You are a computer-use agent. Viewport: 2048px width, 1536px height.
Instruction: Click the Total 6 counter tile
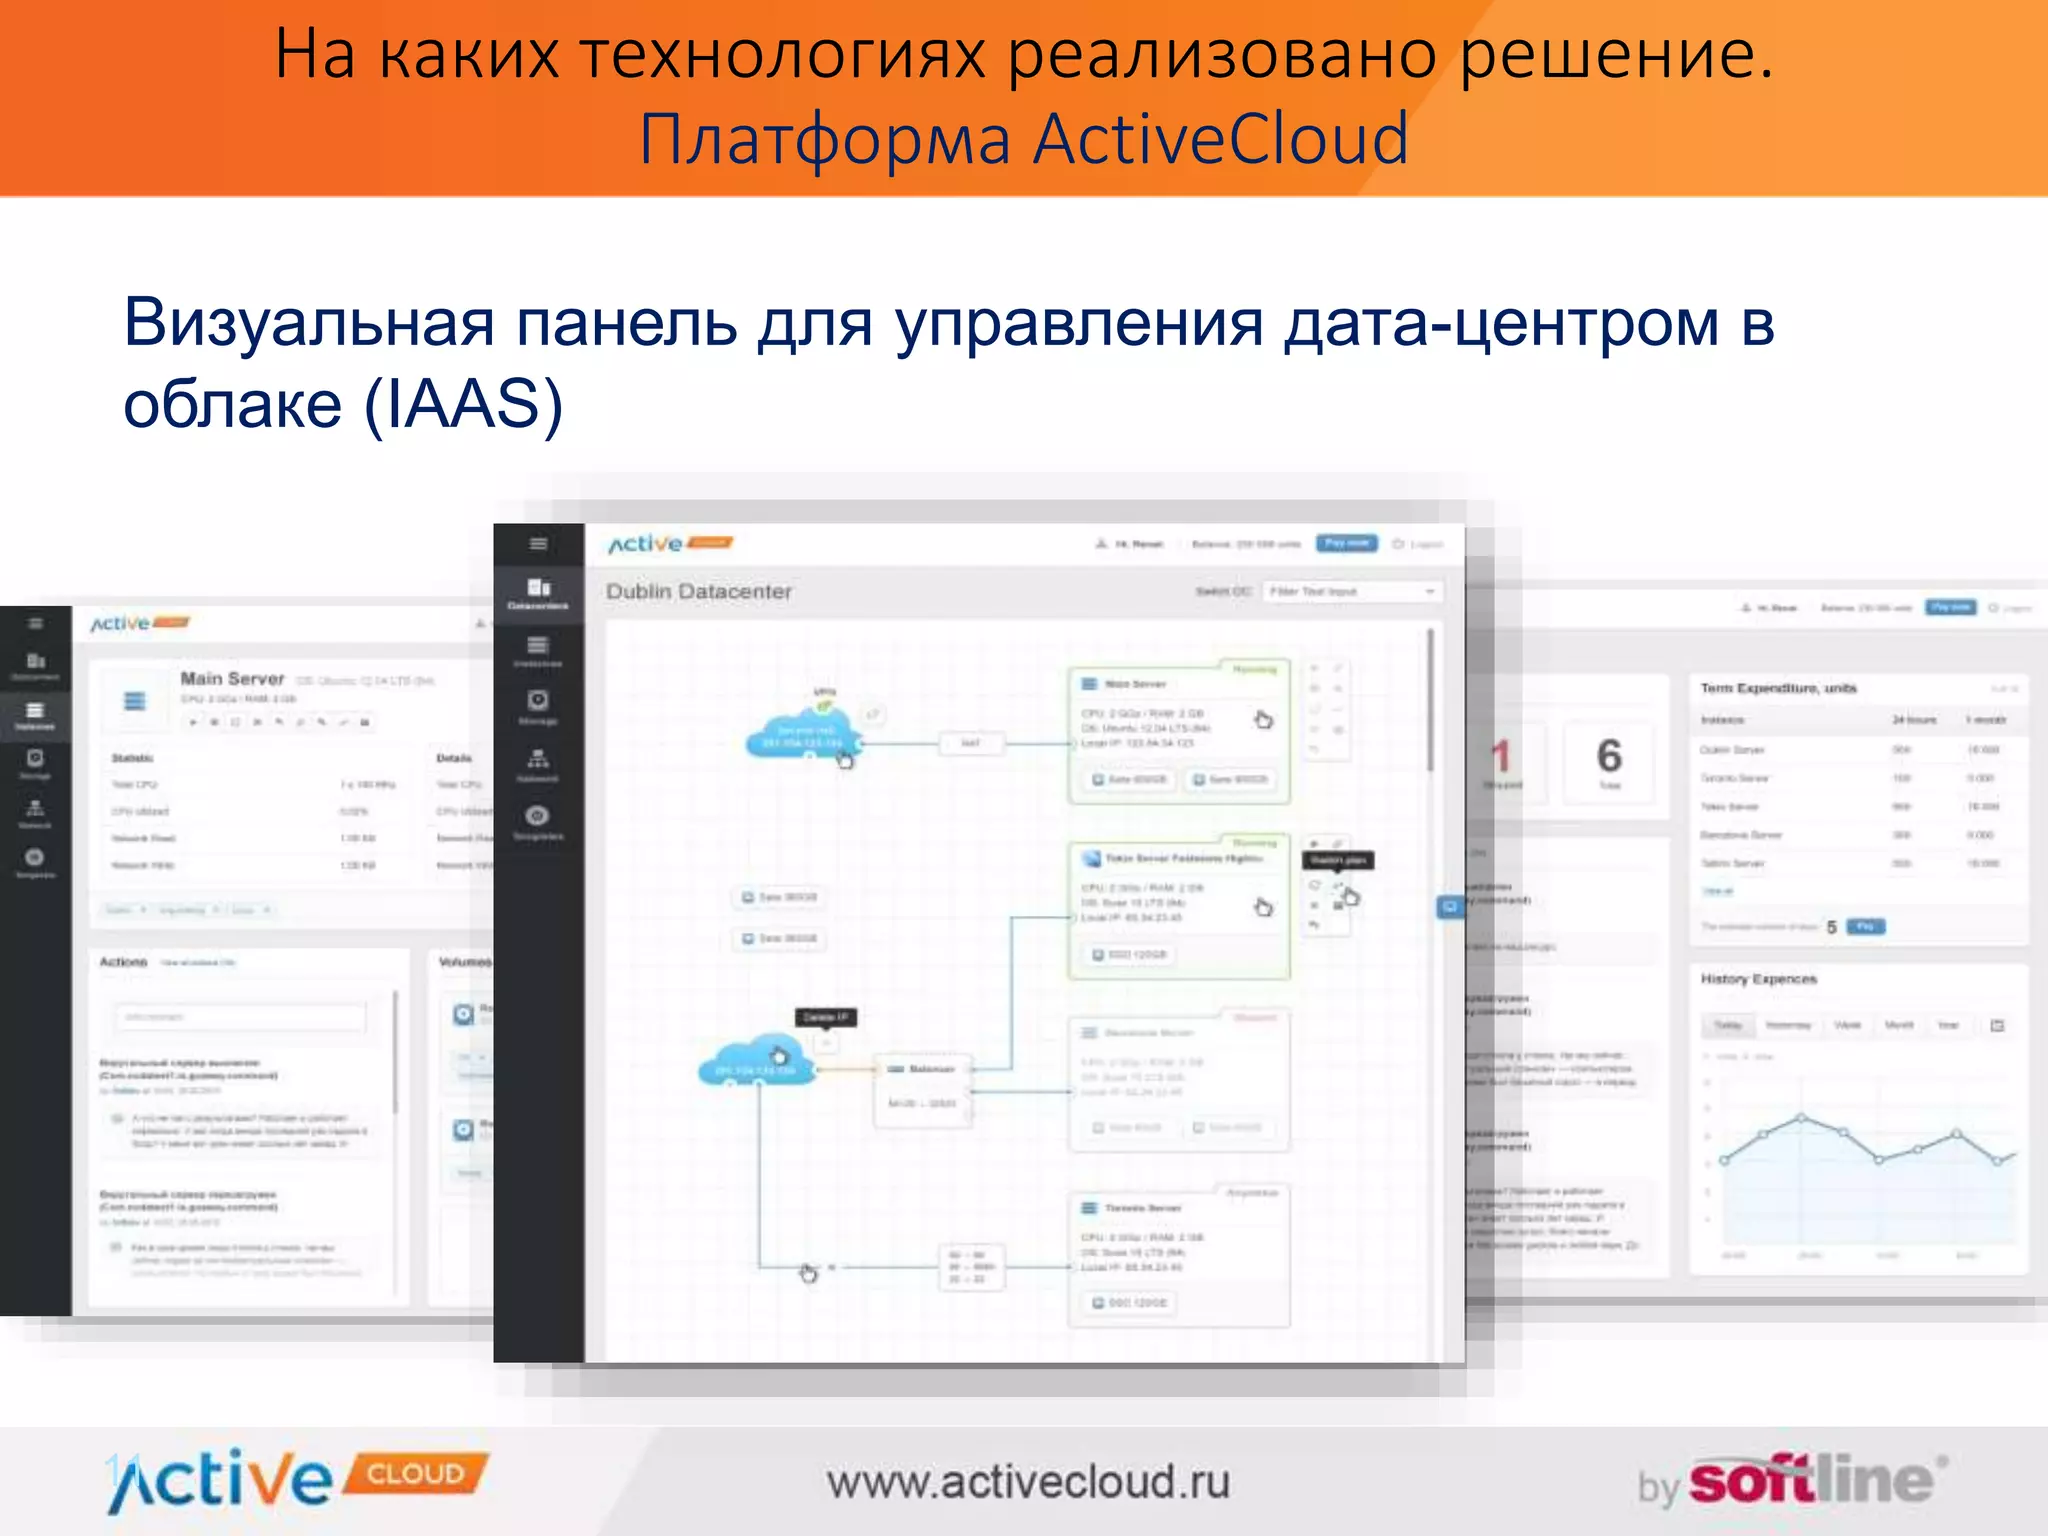1608,763
